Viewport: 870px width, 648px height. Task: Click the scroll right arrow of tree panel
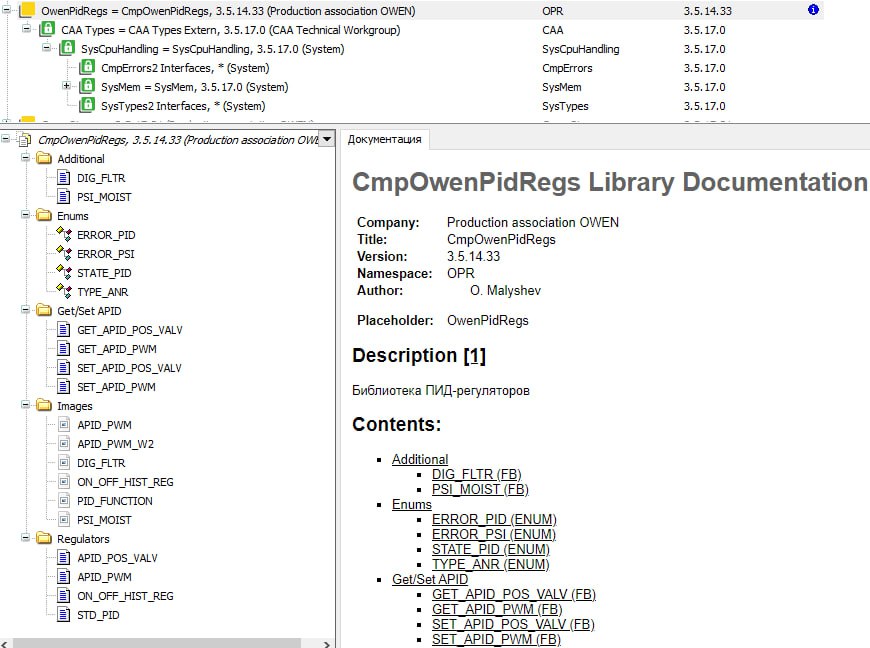(x=326, y=644)
